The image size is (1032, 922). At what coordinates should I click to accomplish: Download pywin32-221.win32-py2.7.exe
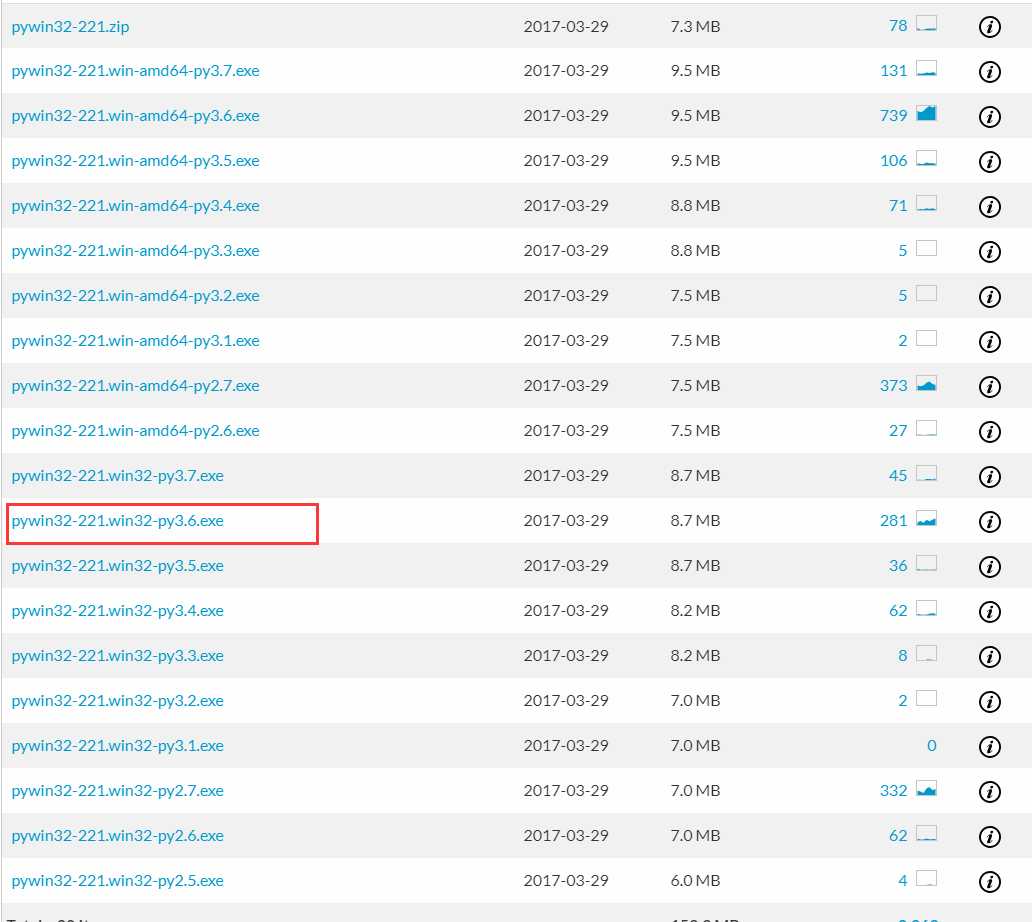(118, 790)
